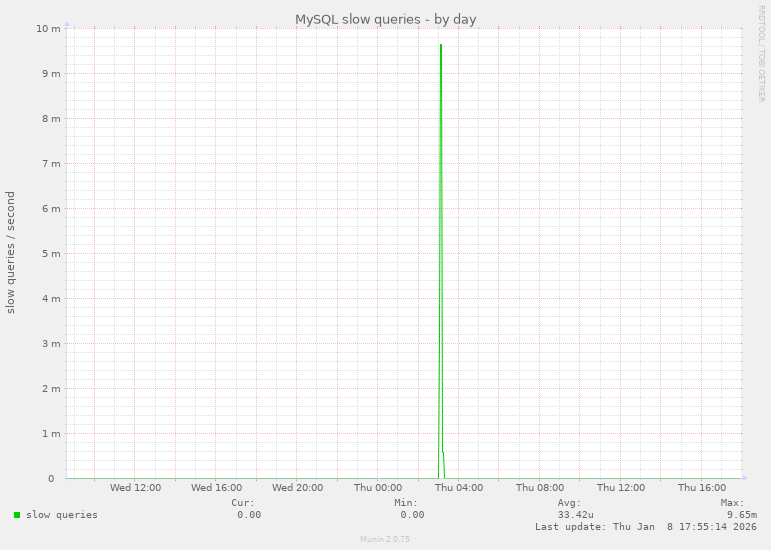Click the '3 m' y-axis label
The height and width of the screenshot is (550, 771).
pos(51,344)
